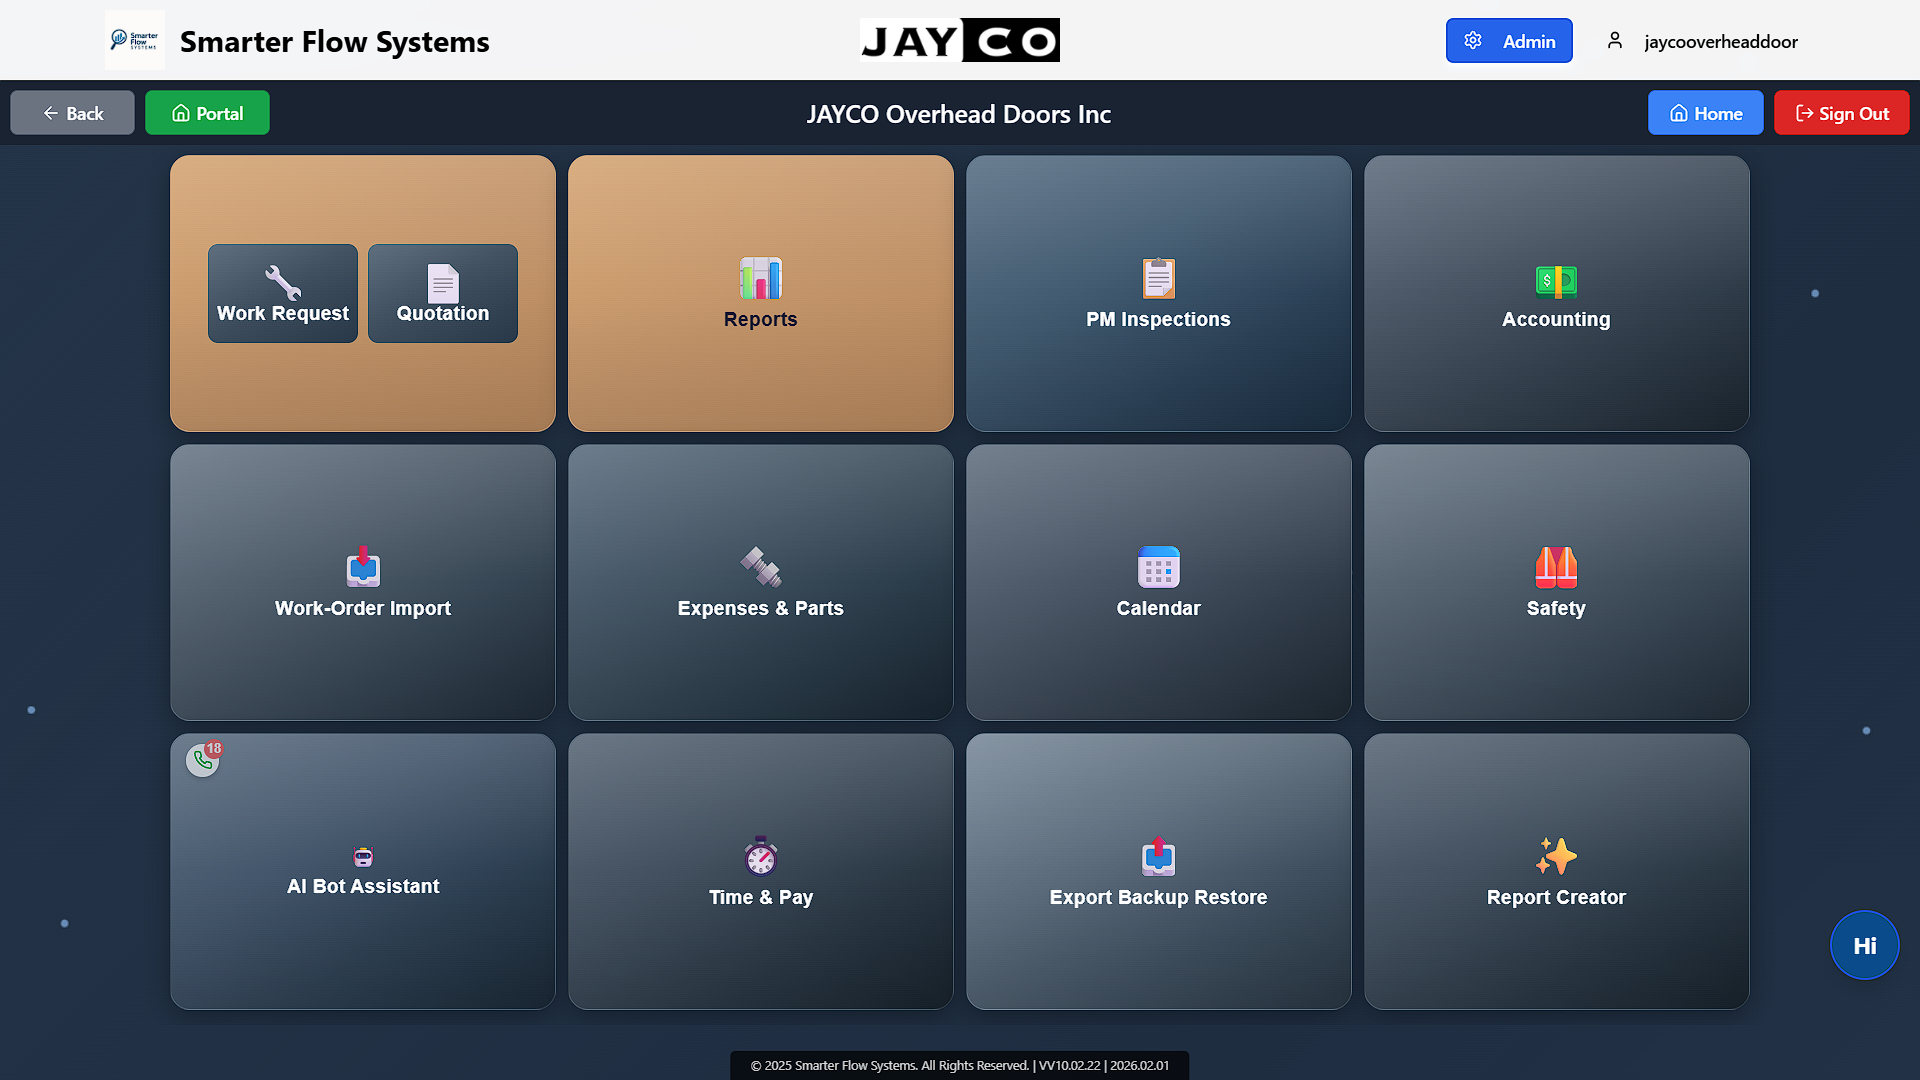Click the Smarter Flow Systems title text
Image resolution: width=1920 pixels, height=1080 pixels.
tap(334, 42)
